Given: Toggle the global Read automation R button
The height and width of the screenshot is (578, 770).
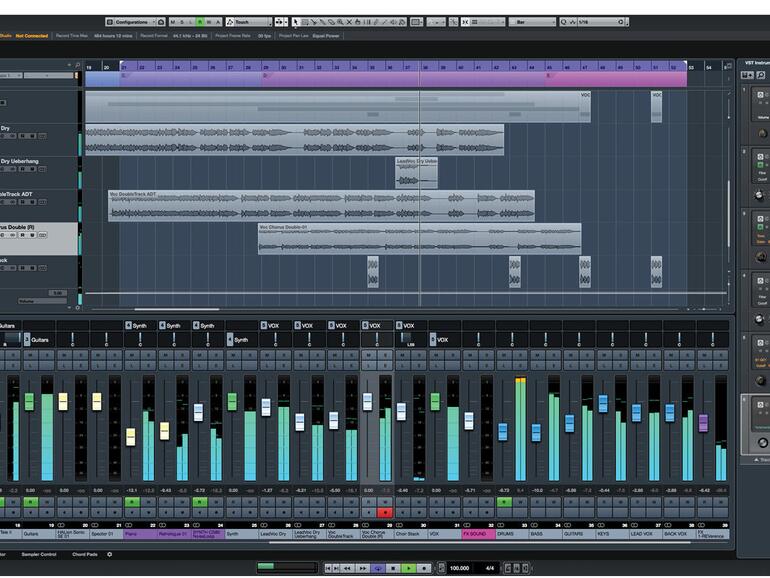Looking at the screenshot, I should (200, 22).
